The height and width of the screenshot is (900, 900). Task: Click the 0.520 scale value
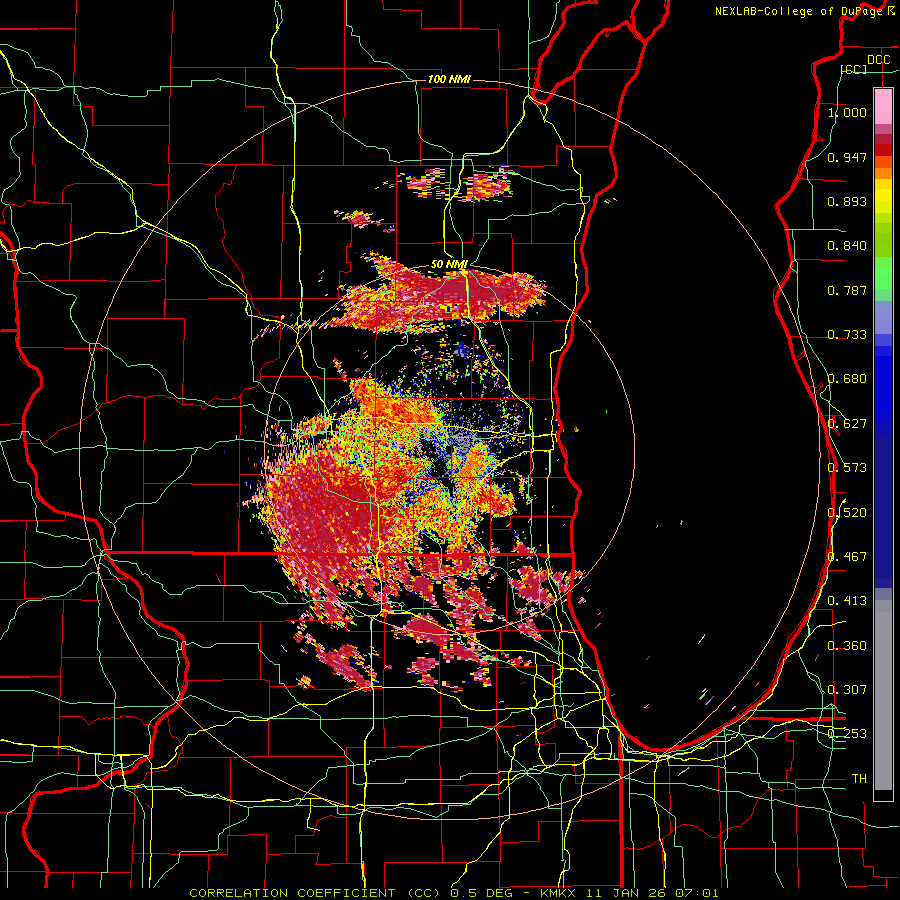pos(847,512)
